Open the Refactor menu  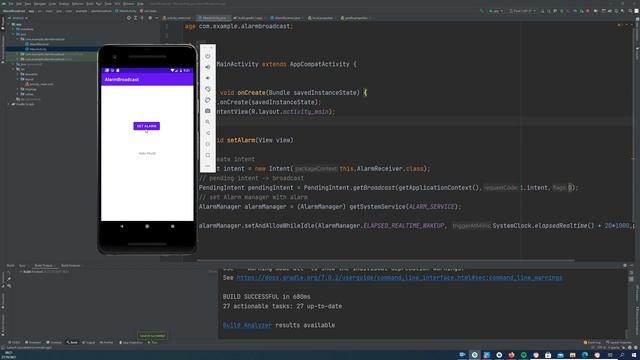pyautogui.click(x=78, y=4)
